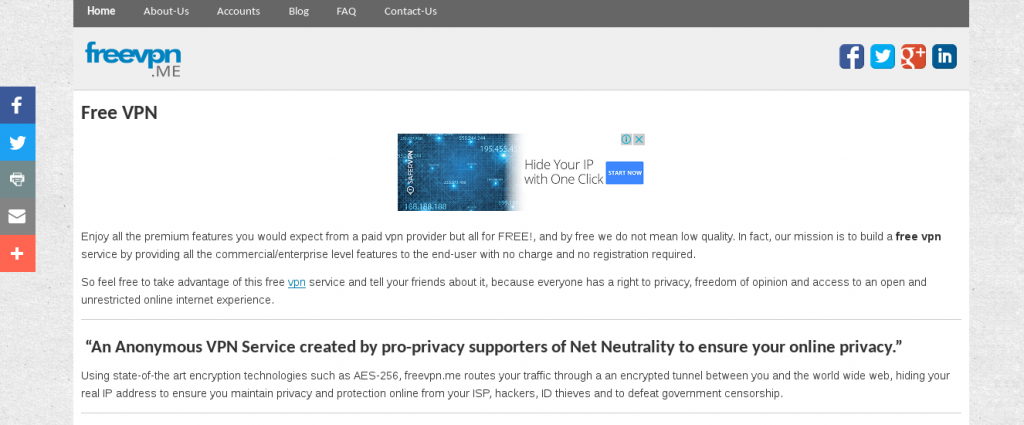
Task: Follow the "vpn" hyperlink in the paragraph
Action: click(296, 283)
